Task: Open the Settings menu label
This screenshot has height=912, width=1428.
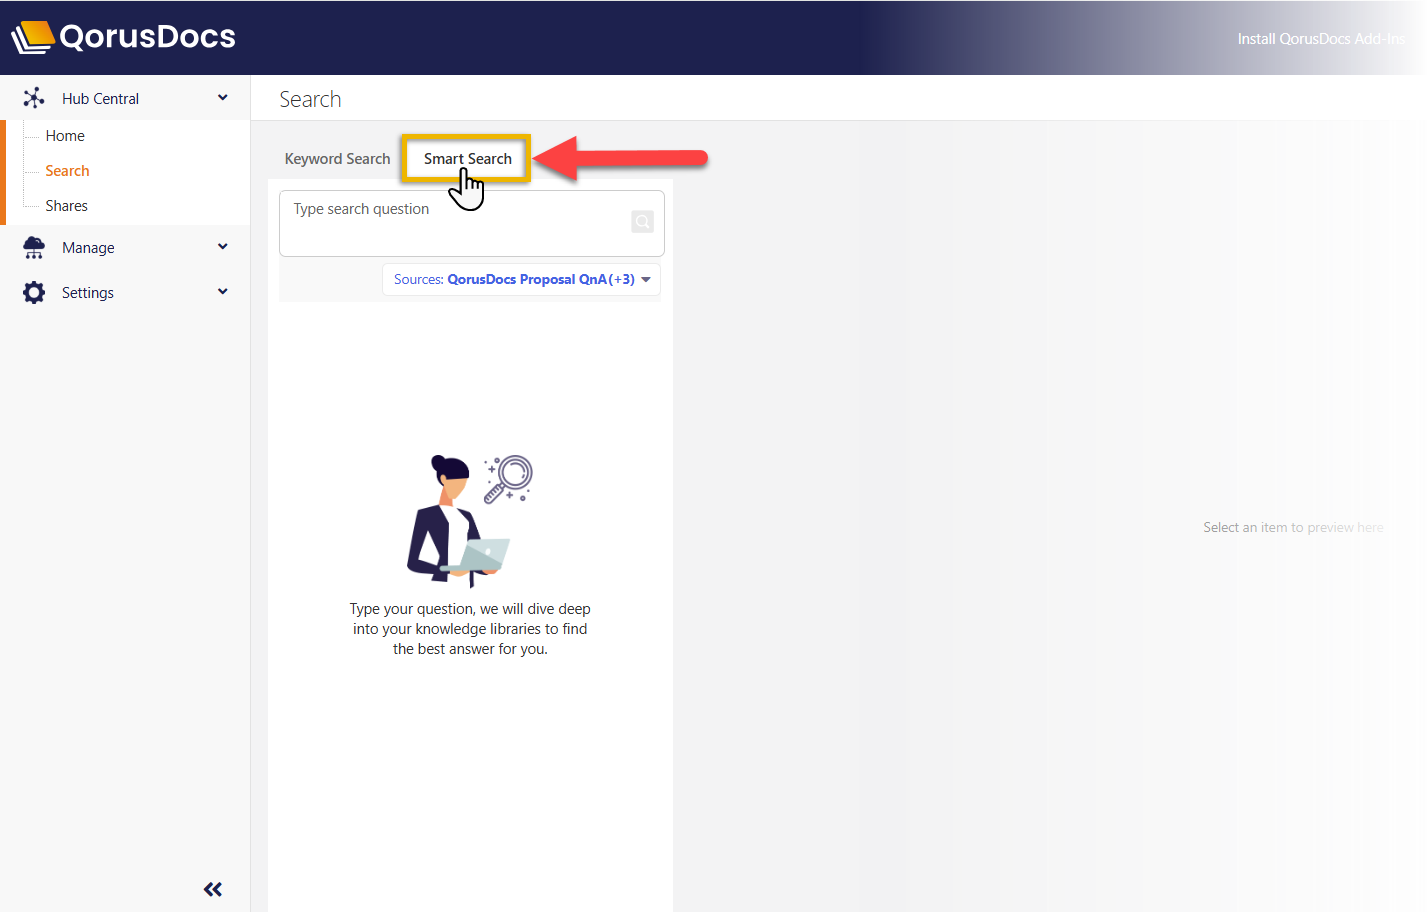Action: click(88, 293)
